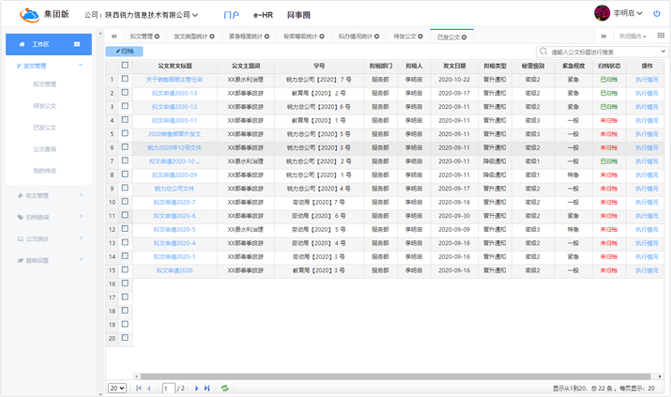Go to next page icon
Image resolution: width=671 pixels, height=397 pixels.
[196, 388]
